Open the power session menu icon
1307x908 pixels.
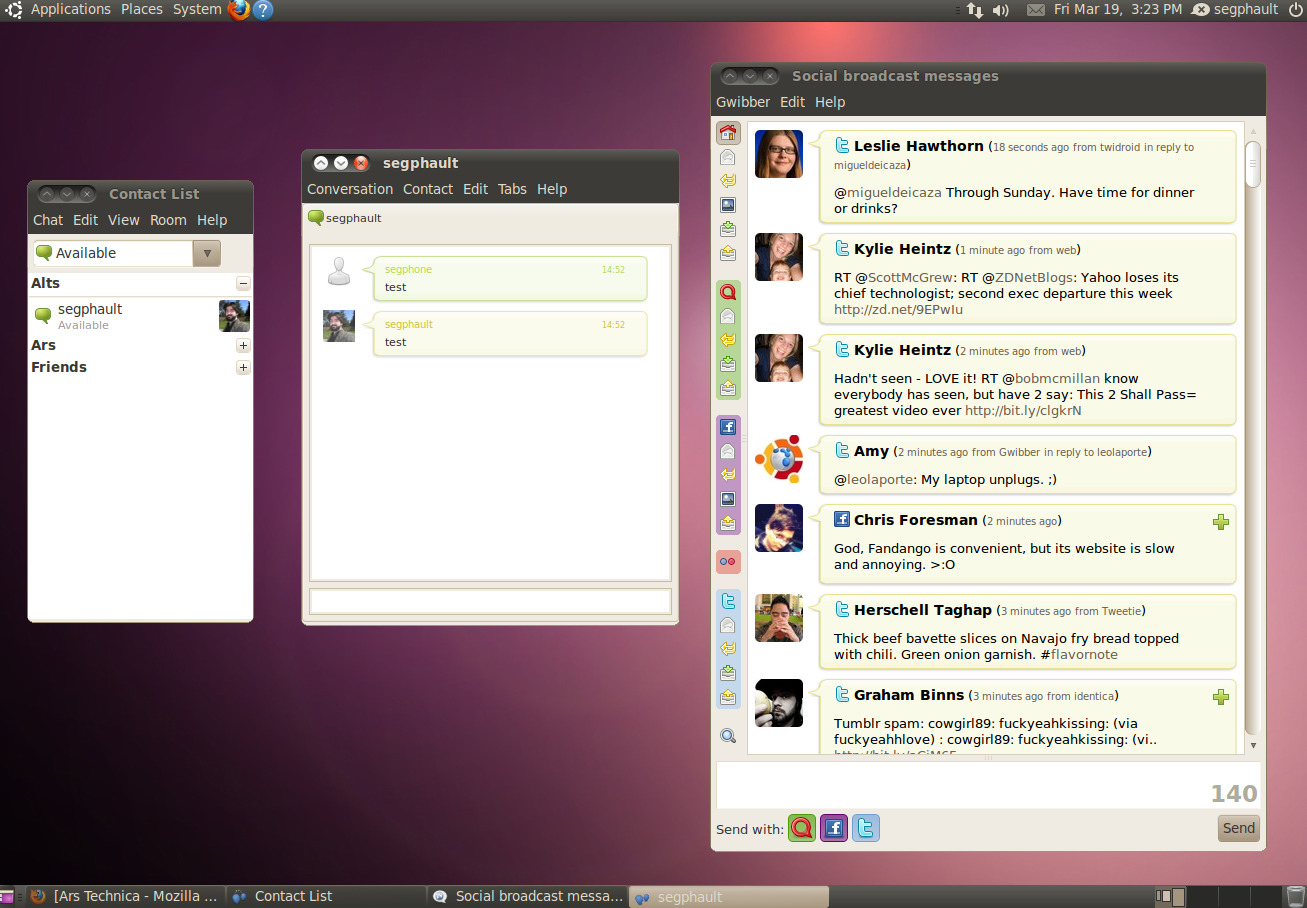(1295, 10)
